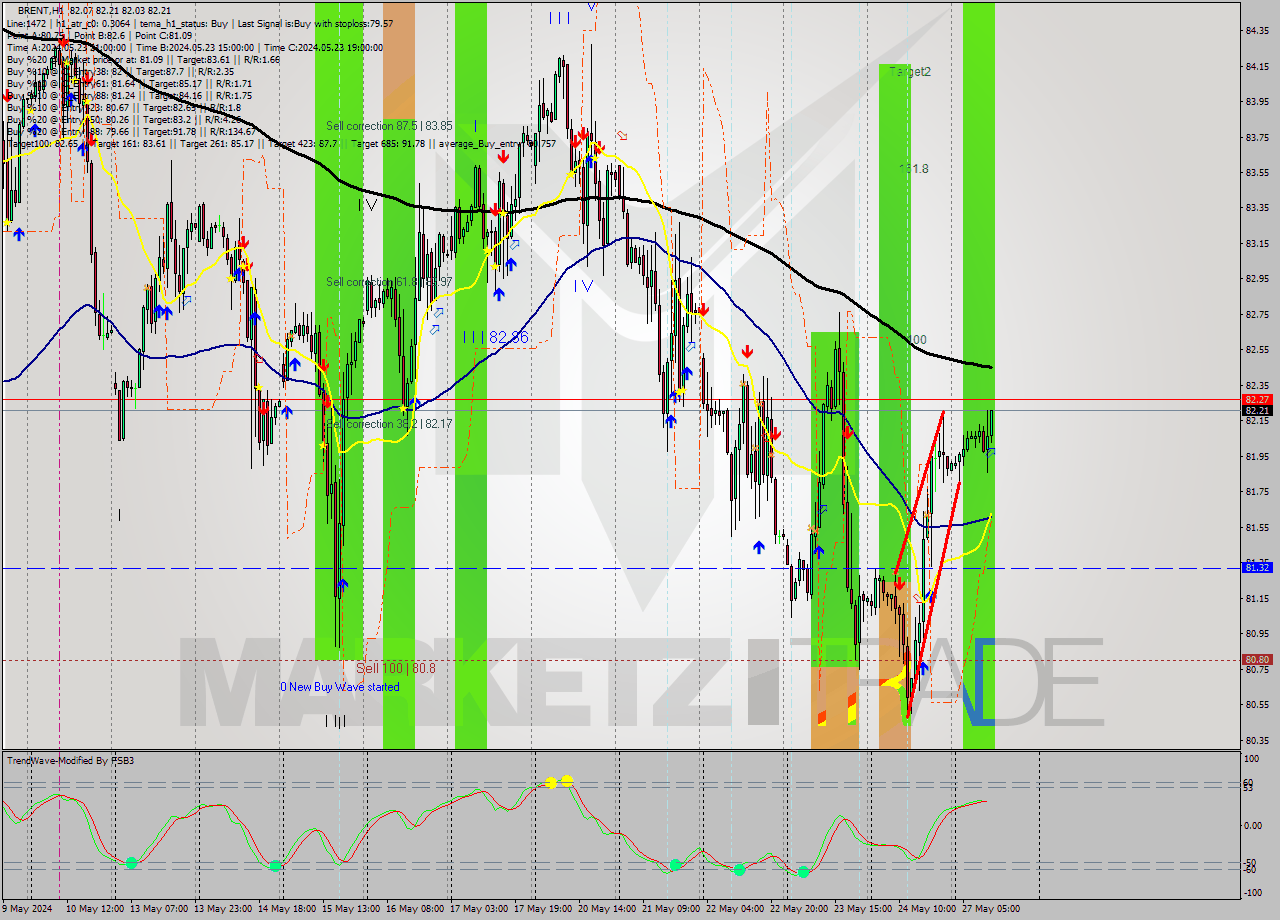Click the 'Sell 100 | 80.8' label
Screen dimensions: 1280x920
pos(396,668)
